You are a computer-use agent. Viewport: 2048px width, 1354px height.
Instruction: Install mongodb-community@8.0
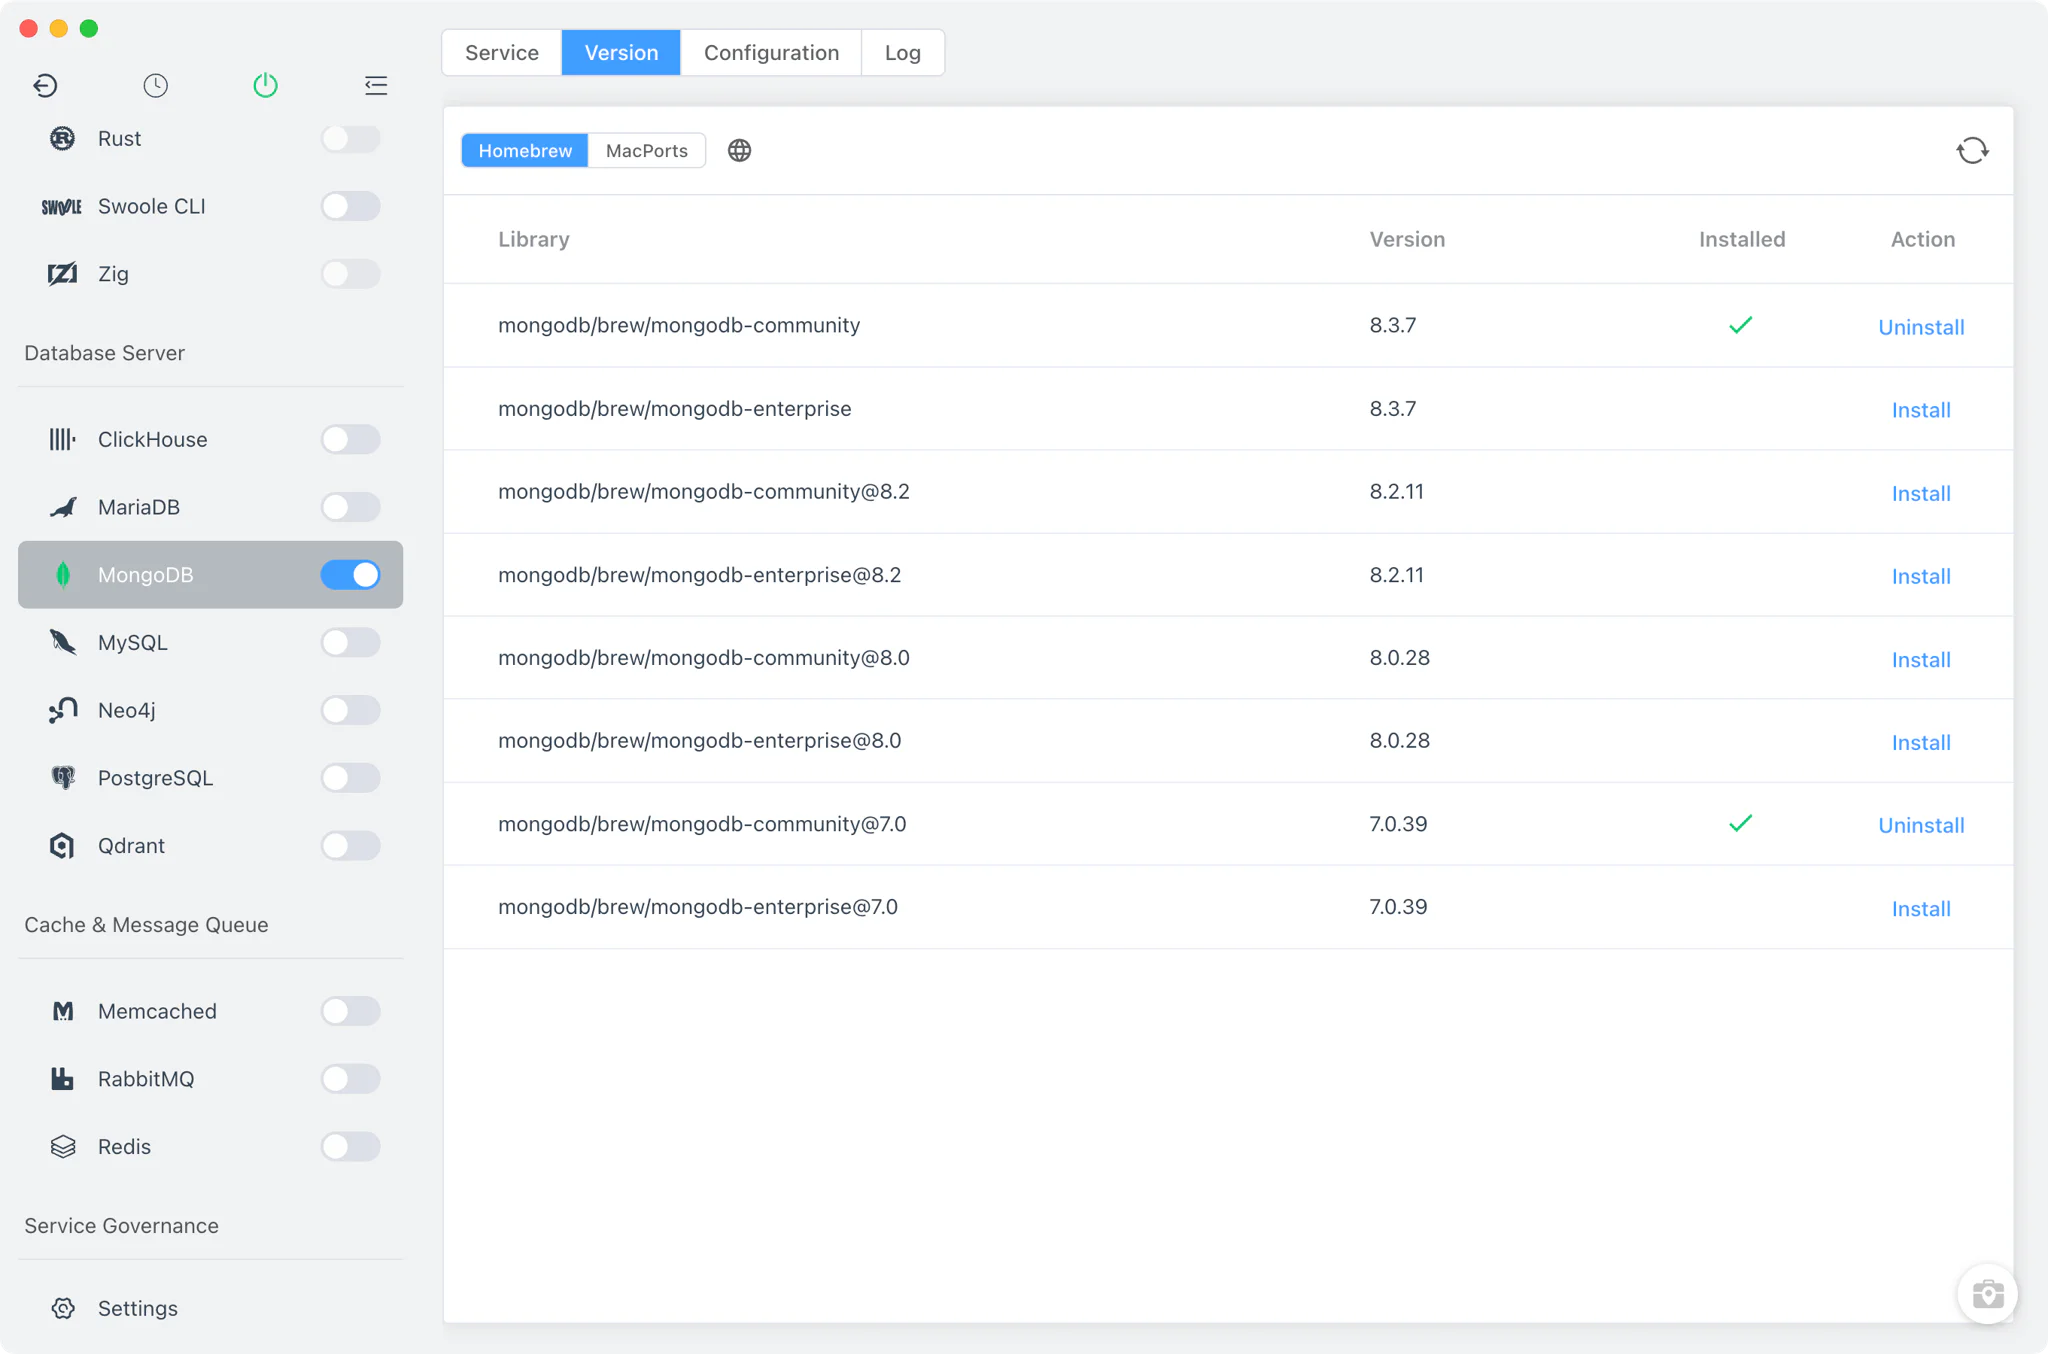1921,660
